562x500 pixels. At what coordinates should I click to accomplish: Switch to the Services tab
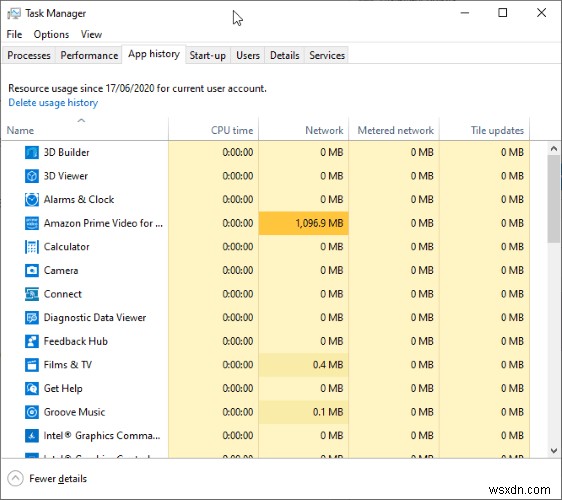coord(327,56)
